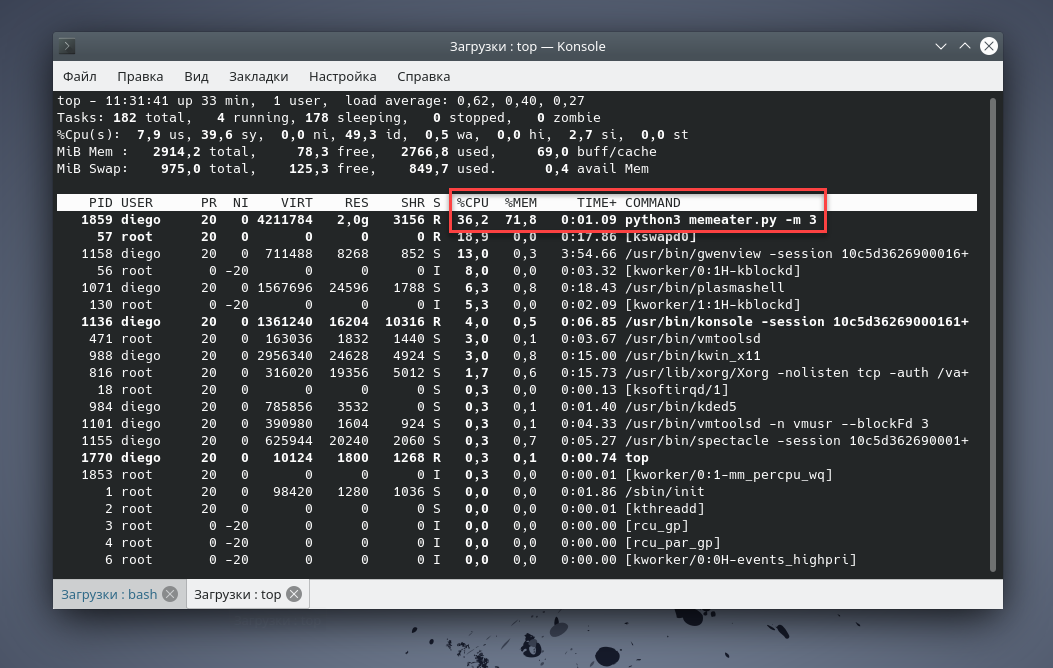This screenshot has width=1053, height=668.
Task: Minimize the Konsole window
Action: (x=941, y=46)
